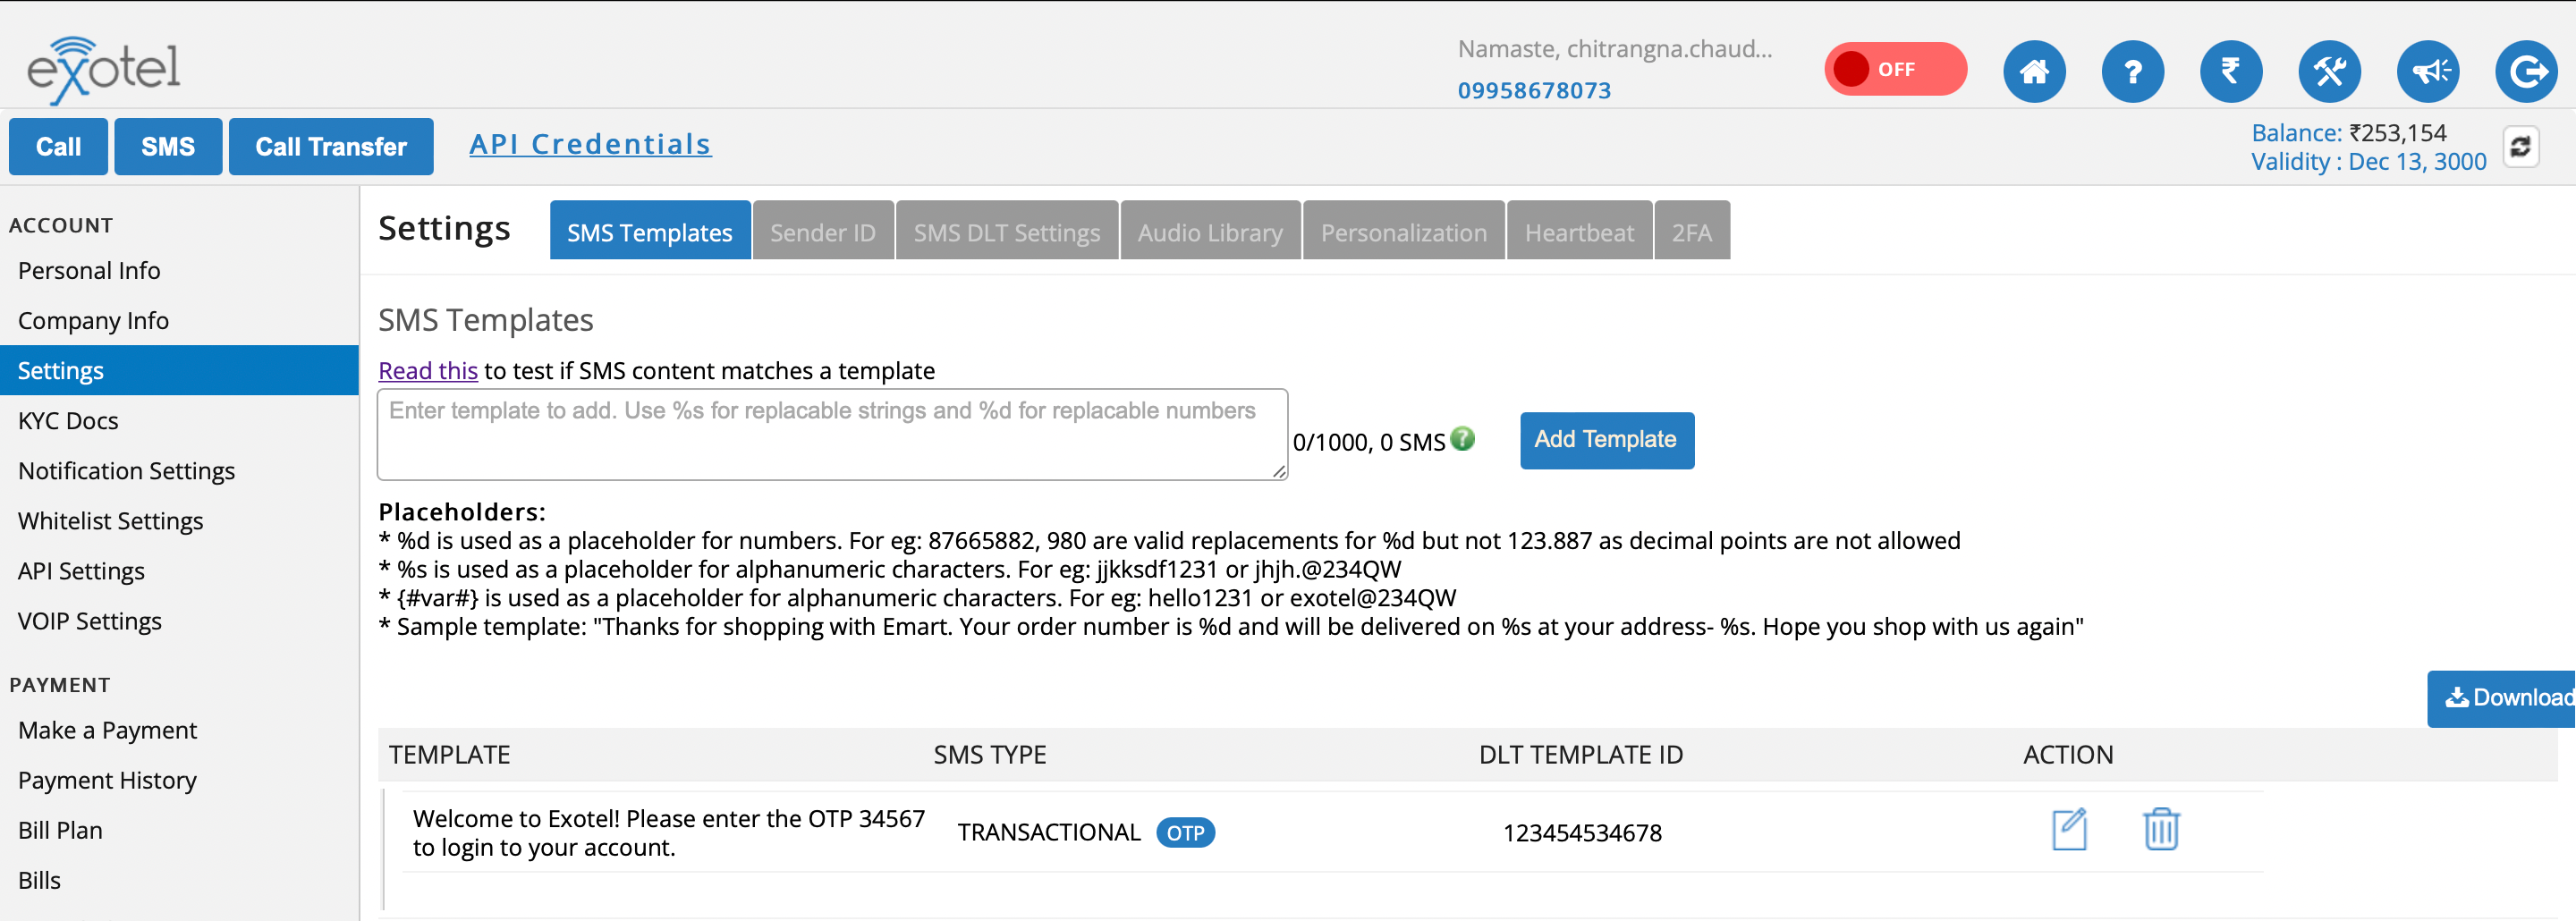Click the Exotel logo
This screenshot has height=921, width=2576.
103,70
